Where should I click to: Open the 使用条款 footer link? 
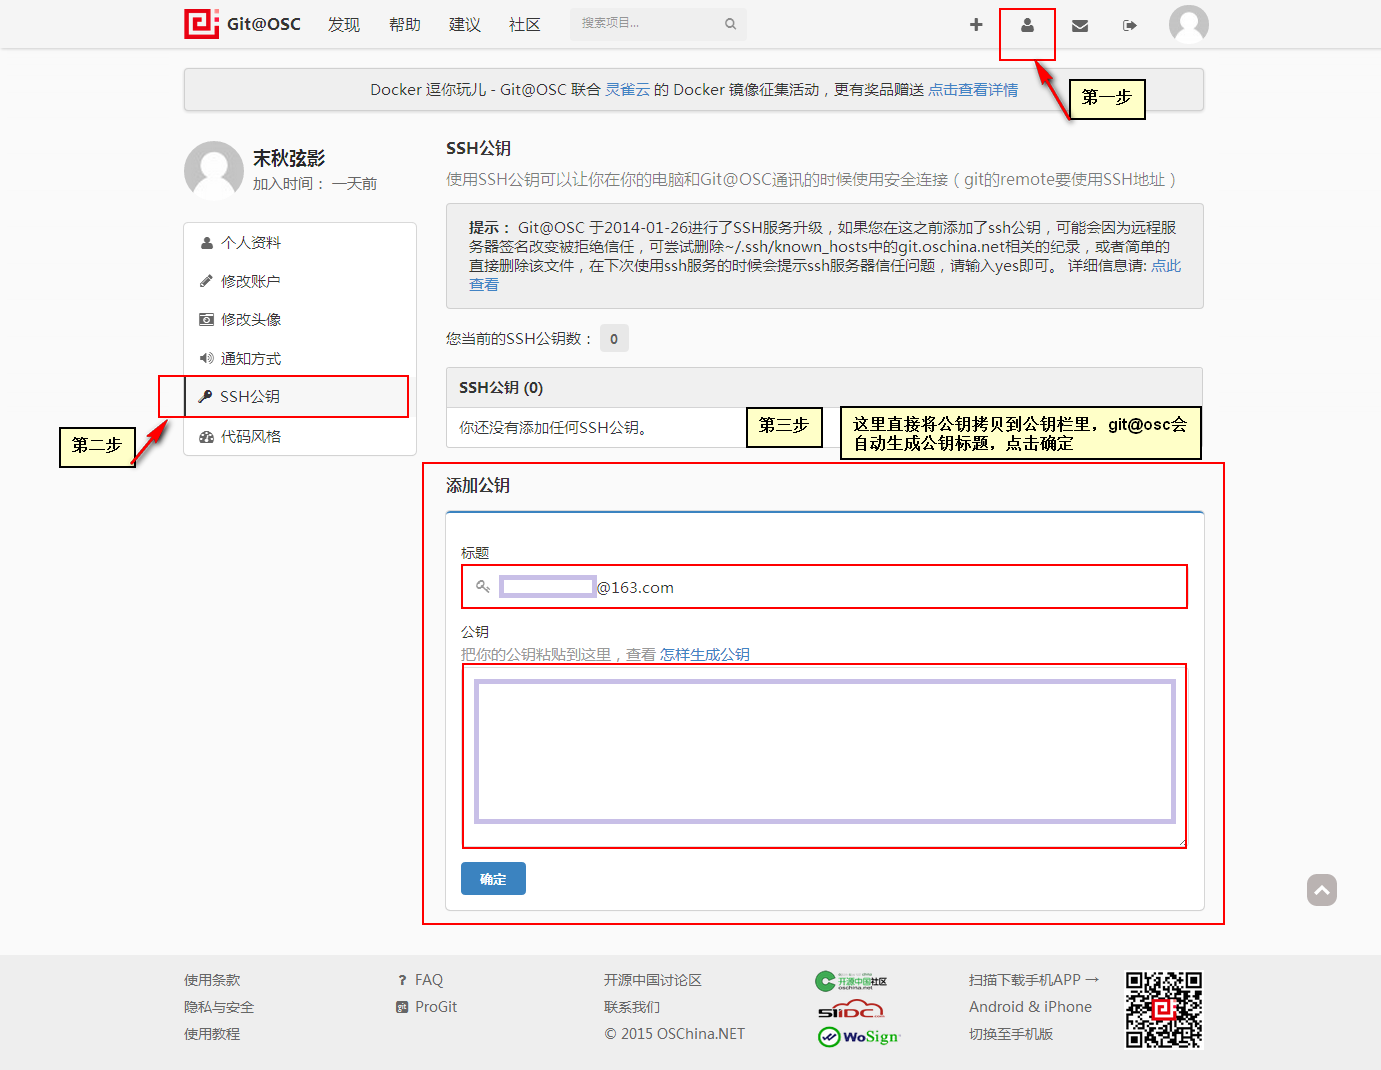tap(212, 981)
